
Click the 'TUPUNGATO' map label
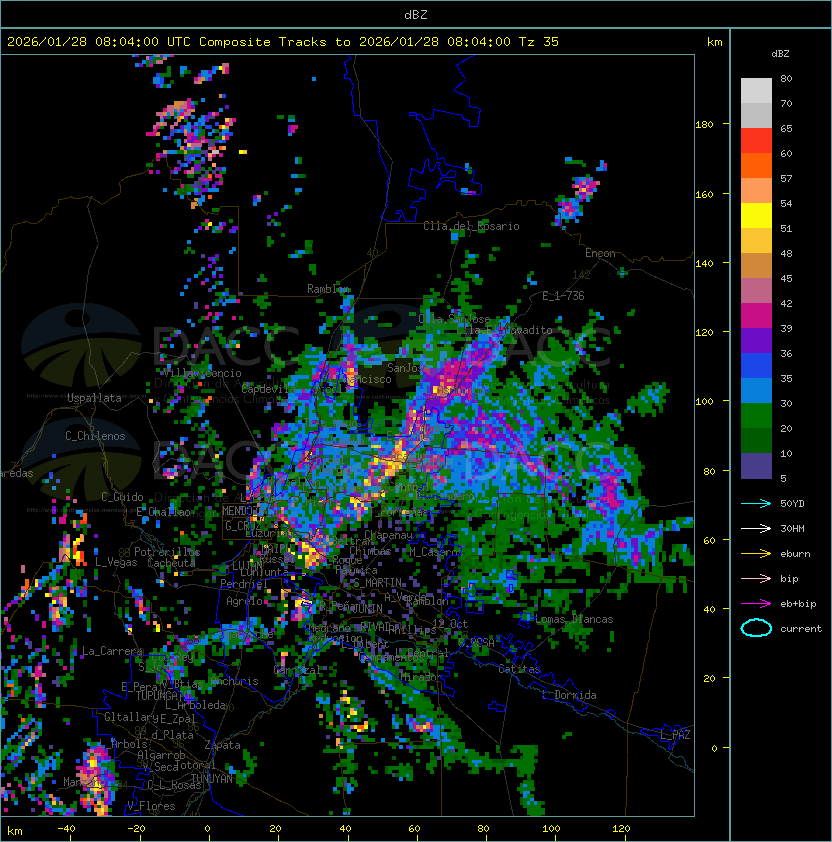tap(163, 695)
